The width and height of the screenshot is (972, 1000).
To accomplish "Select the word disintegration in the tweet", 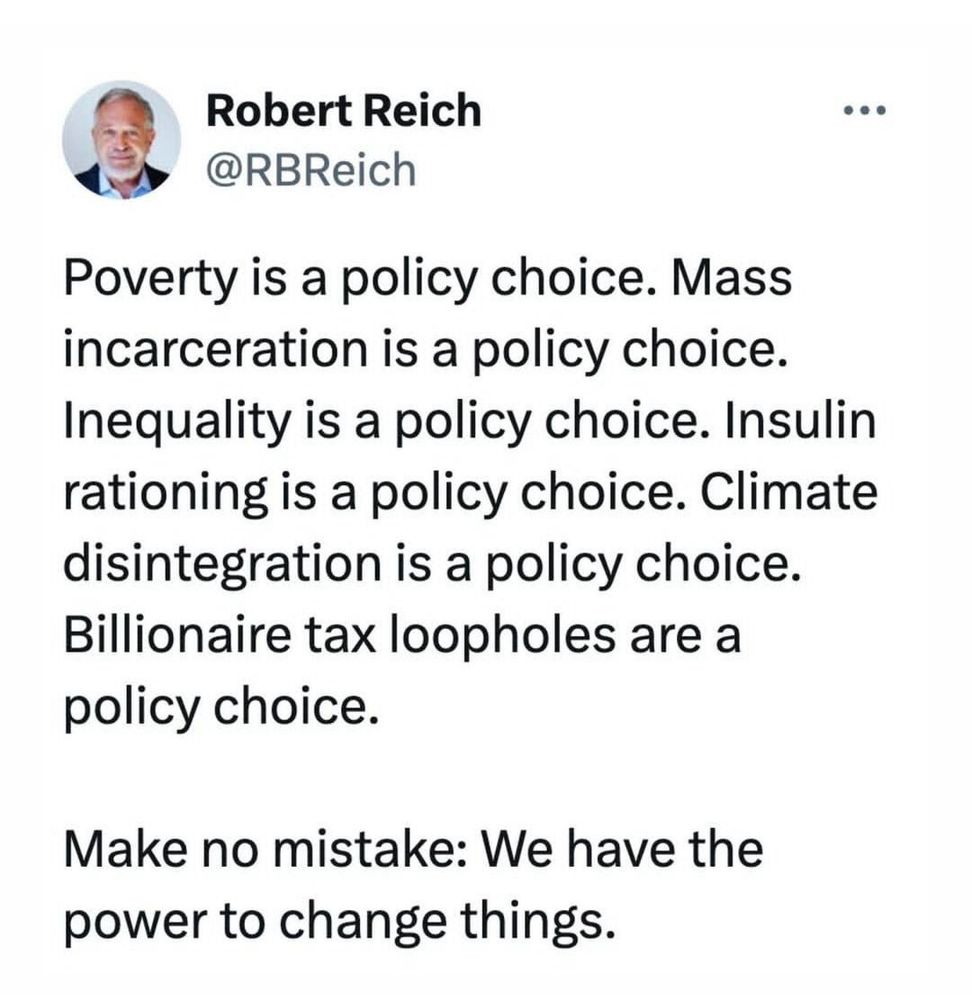I will (x=223, y=564).
